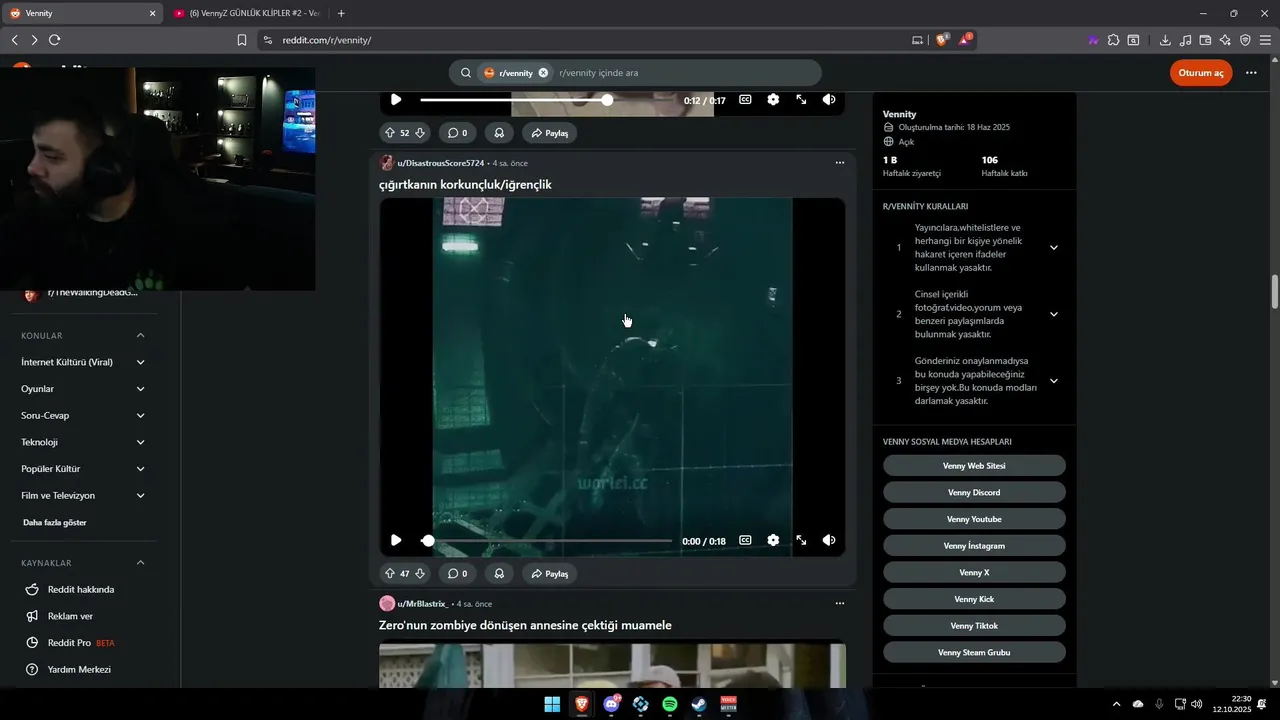Screen dimensions: 1280x720
Task: Share the 52-vote post with Paylaş
Action: [550, 133]
